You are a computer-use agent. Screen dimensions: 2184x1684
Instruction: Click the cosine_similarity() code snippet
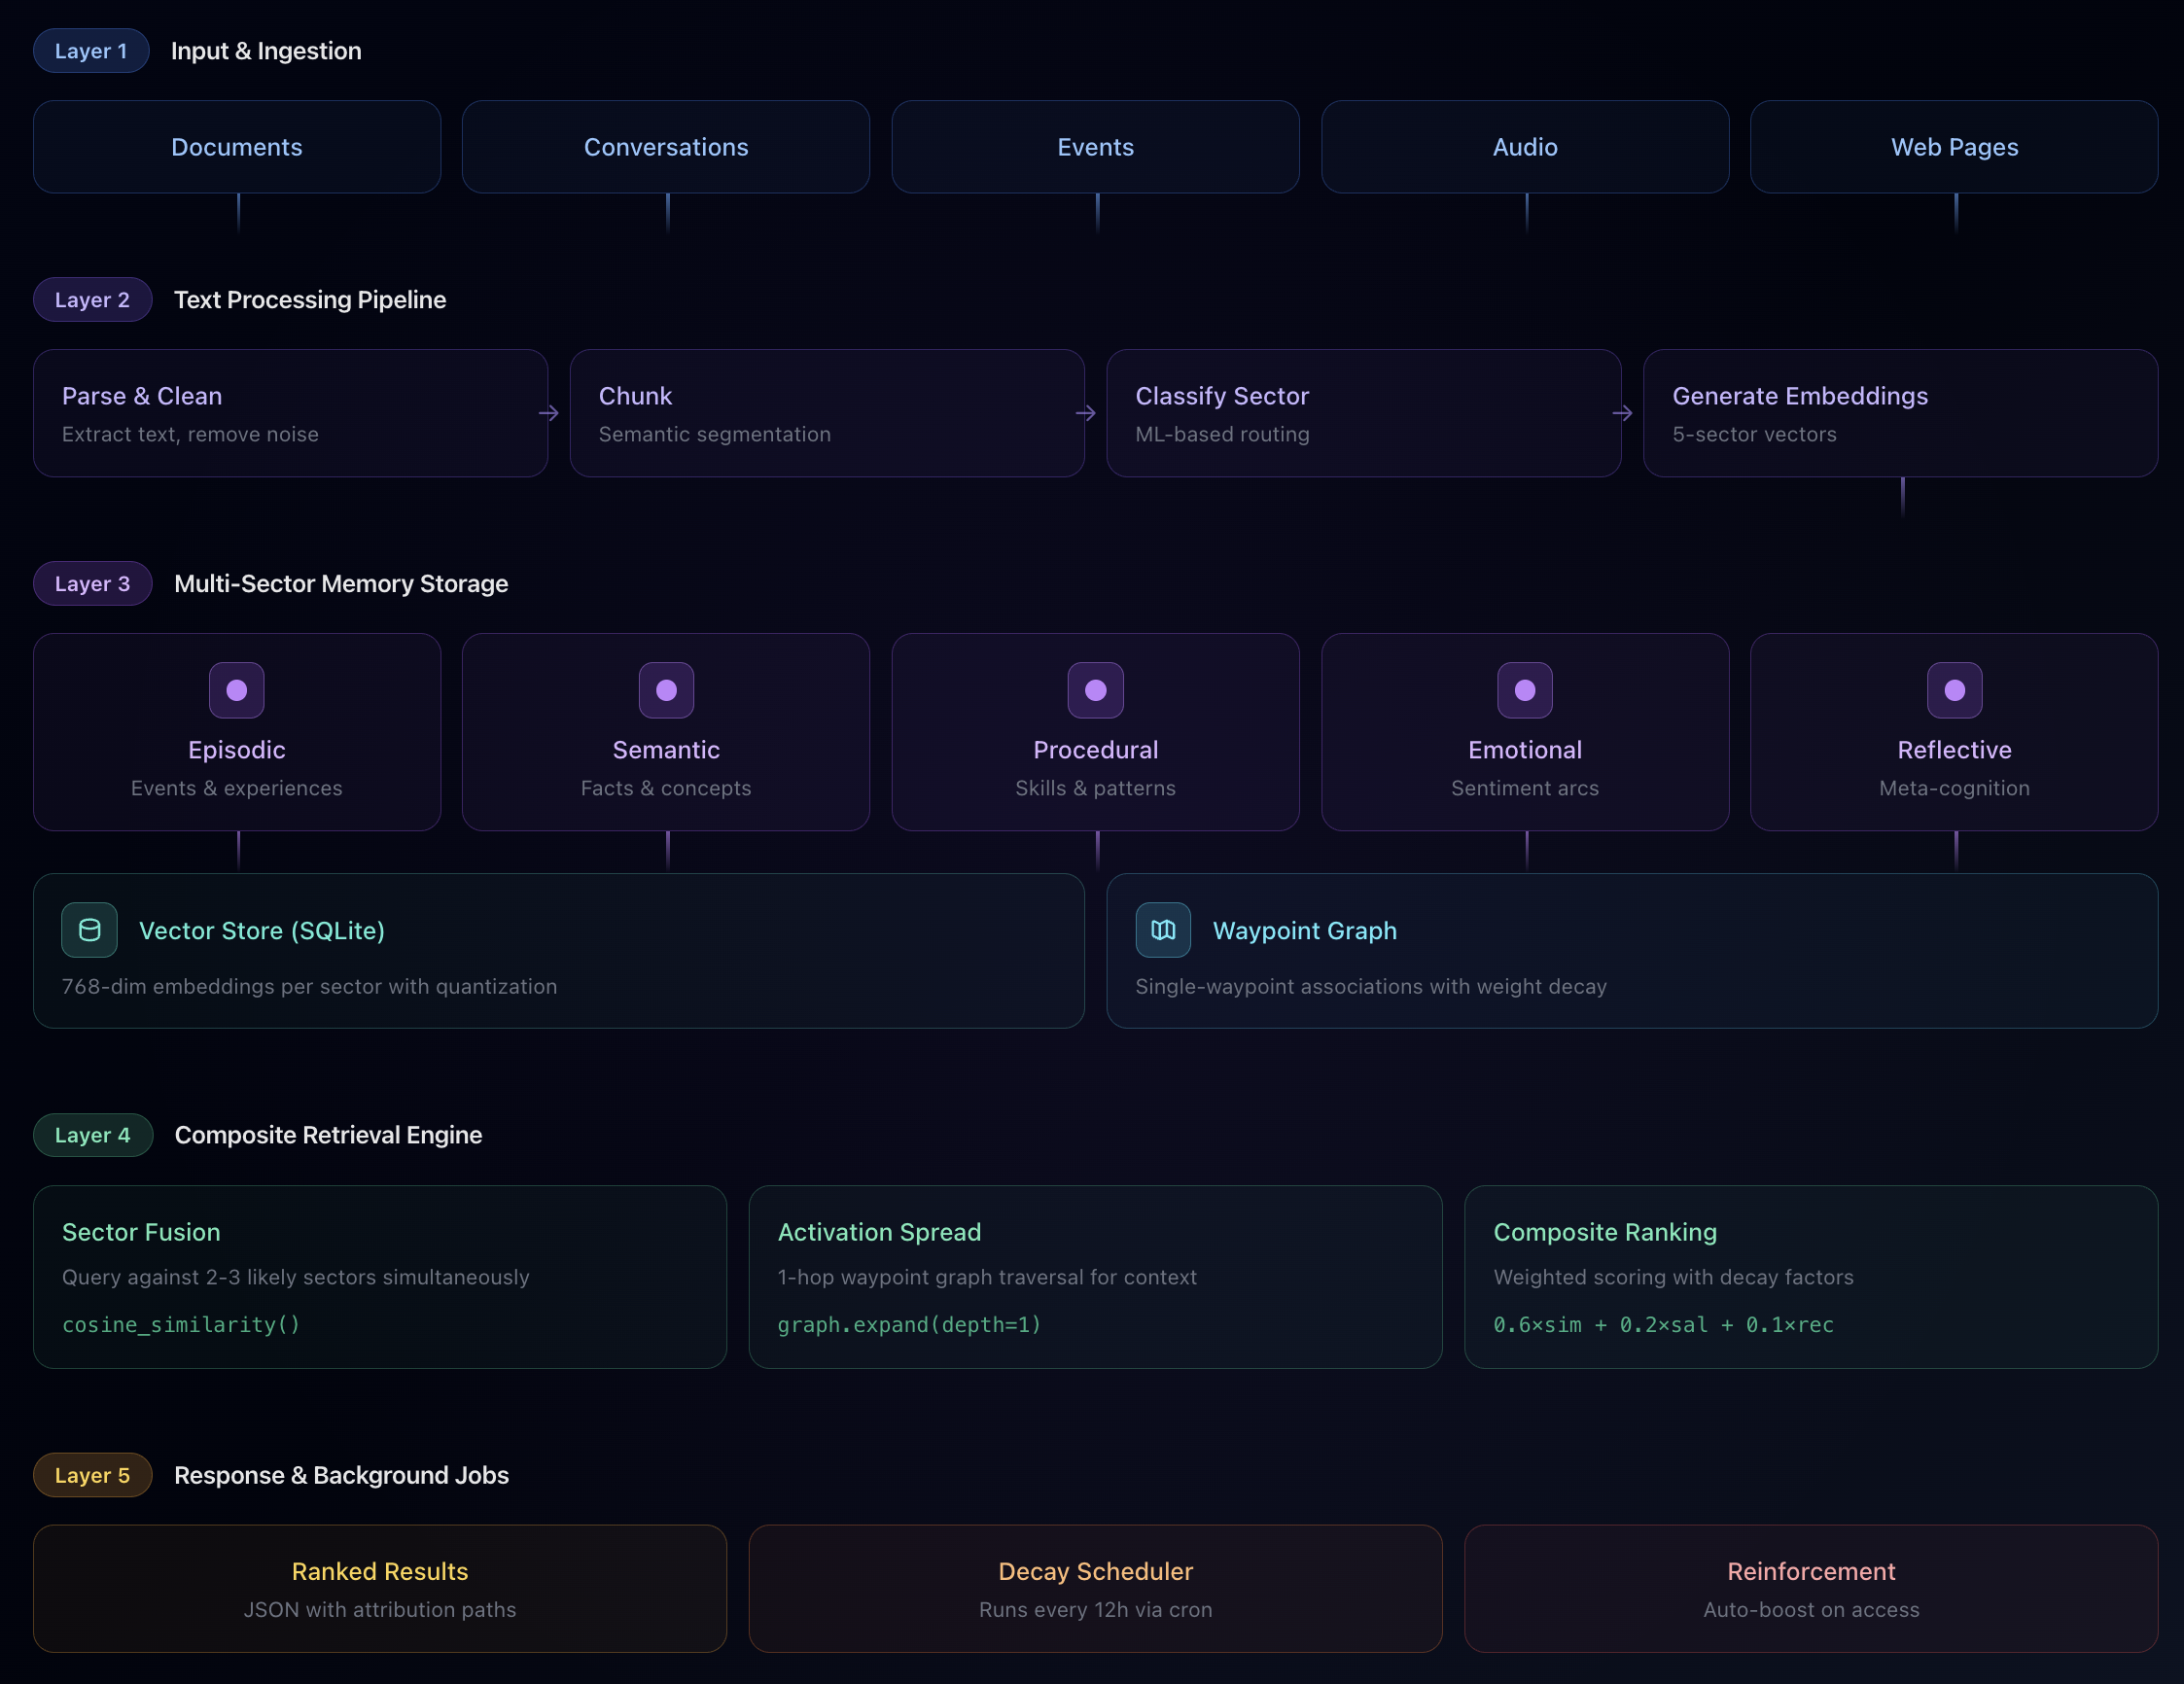(181, 1324)
